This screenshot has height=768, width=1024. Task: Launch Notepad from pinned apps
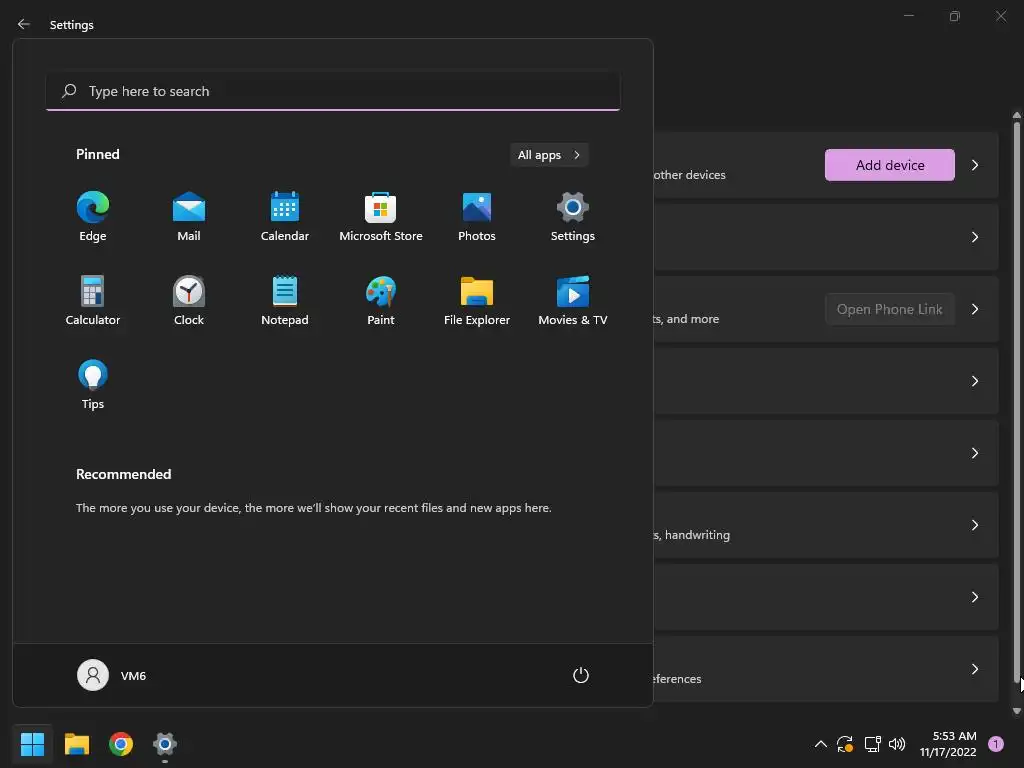tap(285, 301)
